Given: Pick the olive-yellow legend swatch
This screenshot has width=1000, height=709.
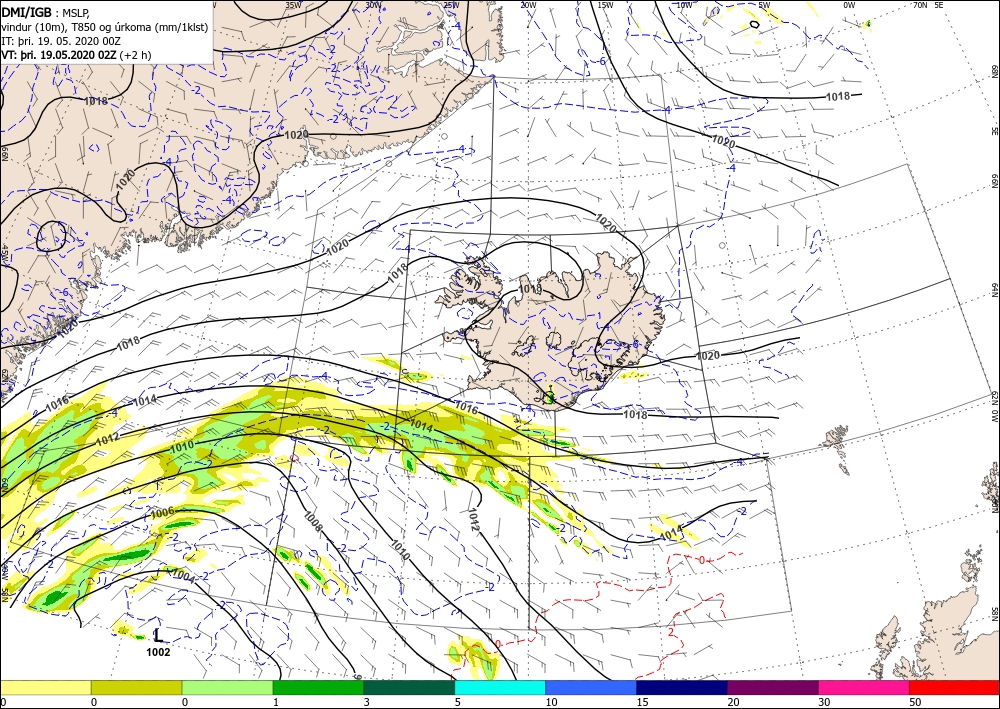Looking at the screenshot, I should (x=136, y=687).
